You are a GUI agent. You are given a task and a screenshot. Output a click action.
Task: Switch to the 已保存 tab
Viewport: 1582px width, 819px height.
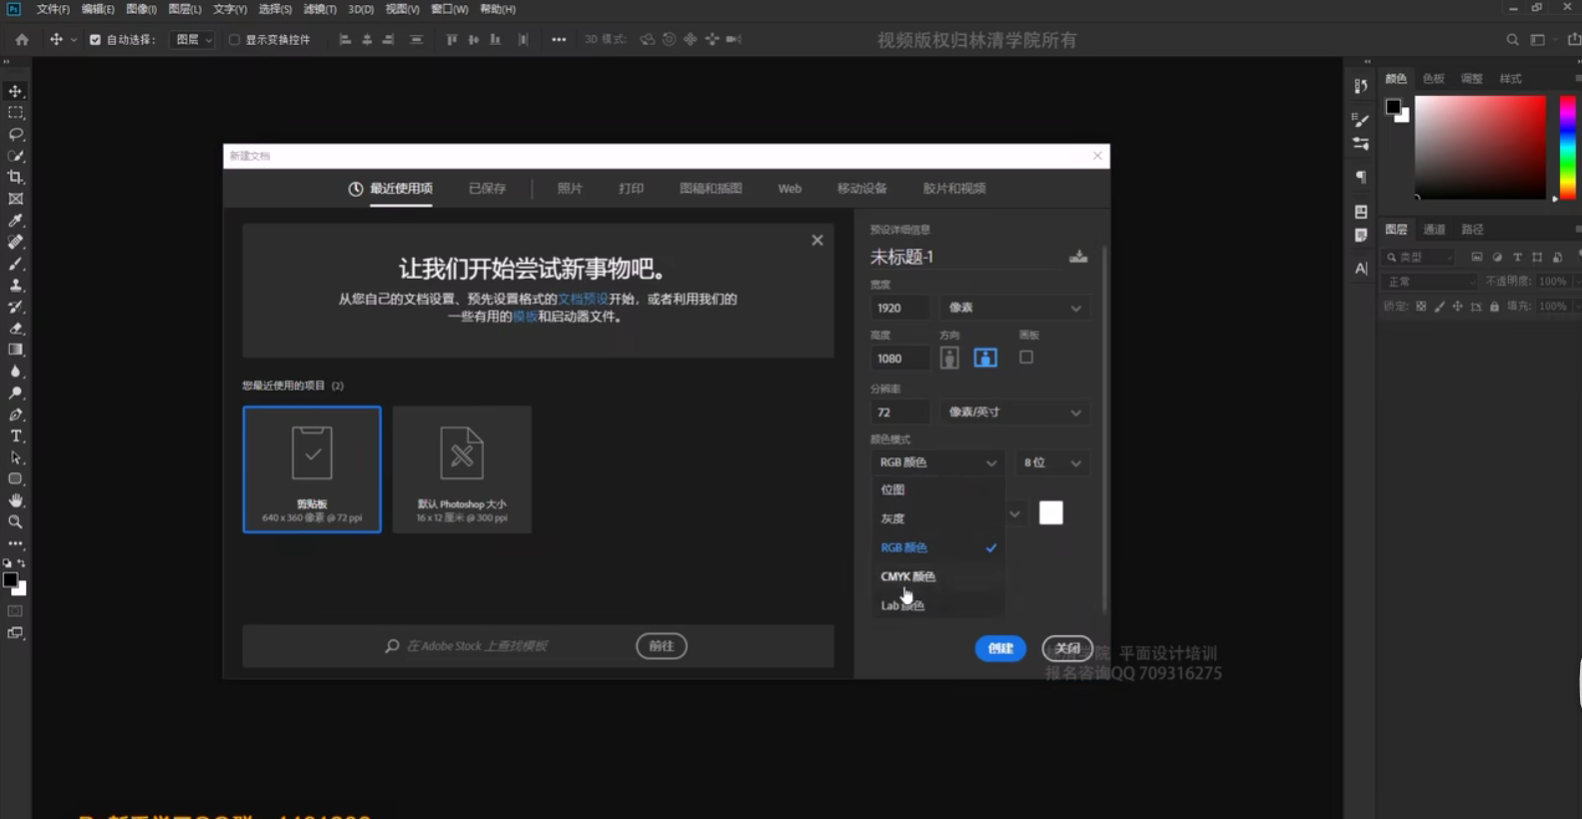click(487, 188)
